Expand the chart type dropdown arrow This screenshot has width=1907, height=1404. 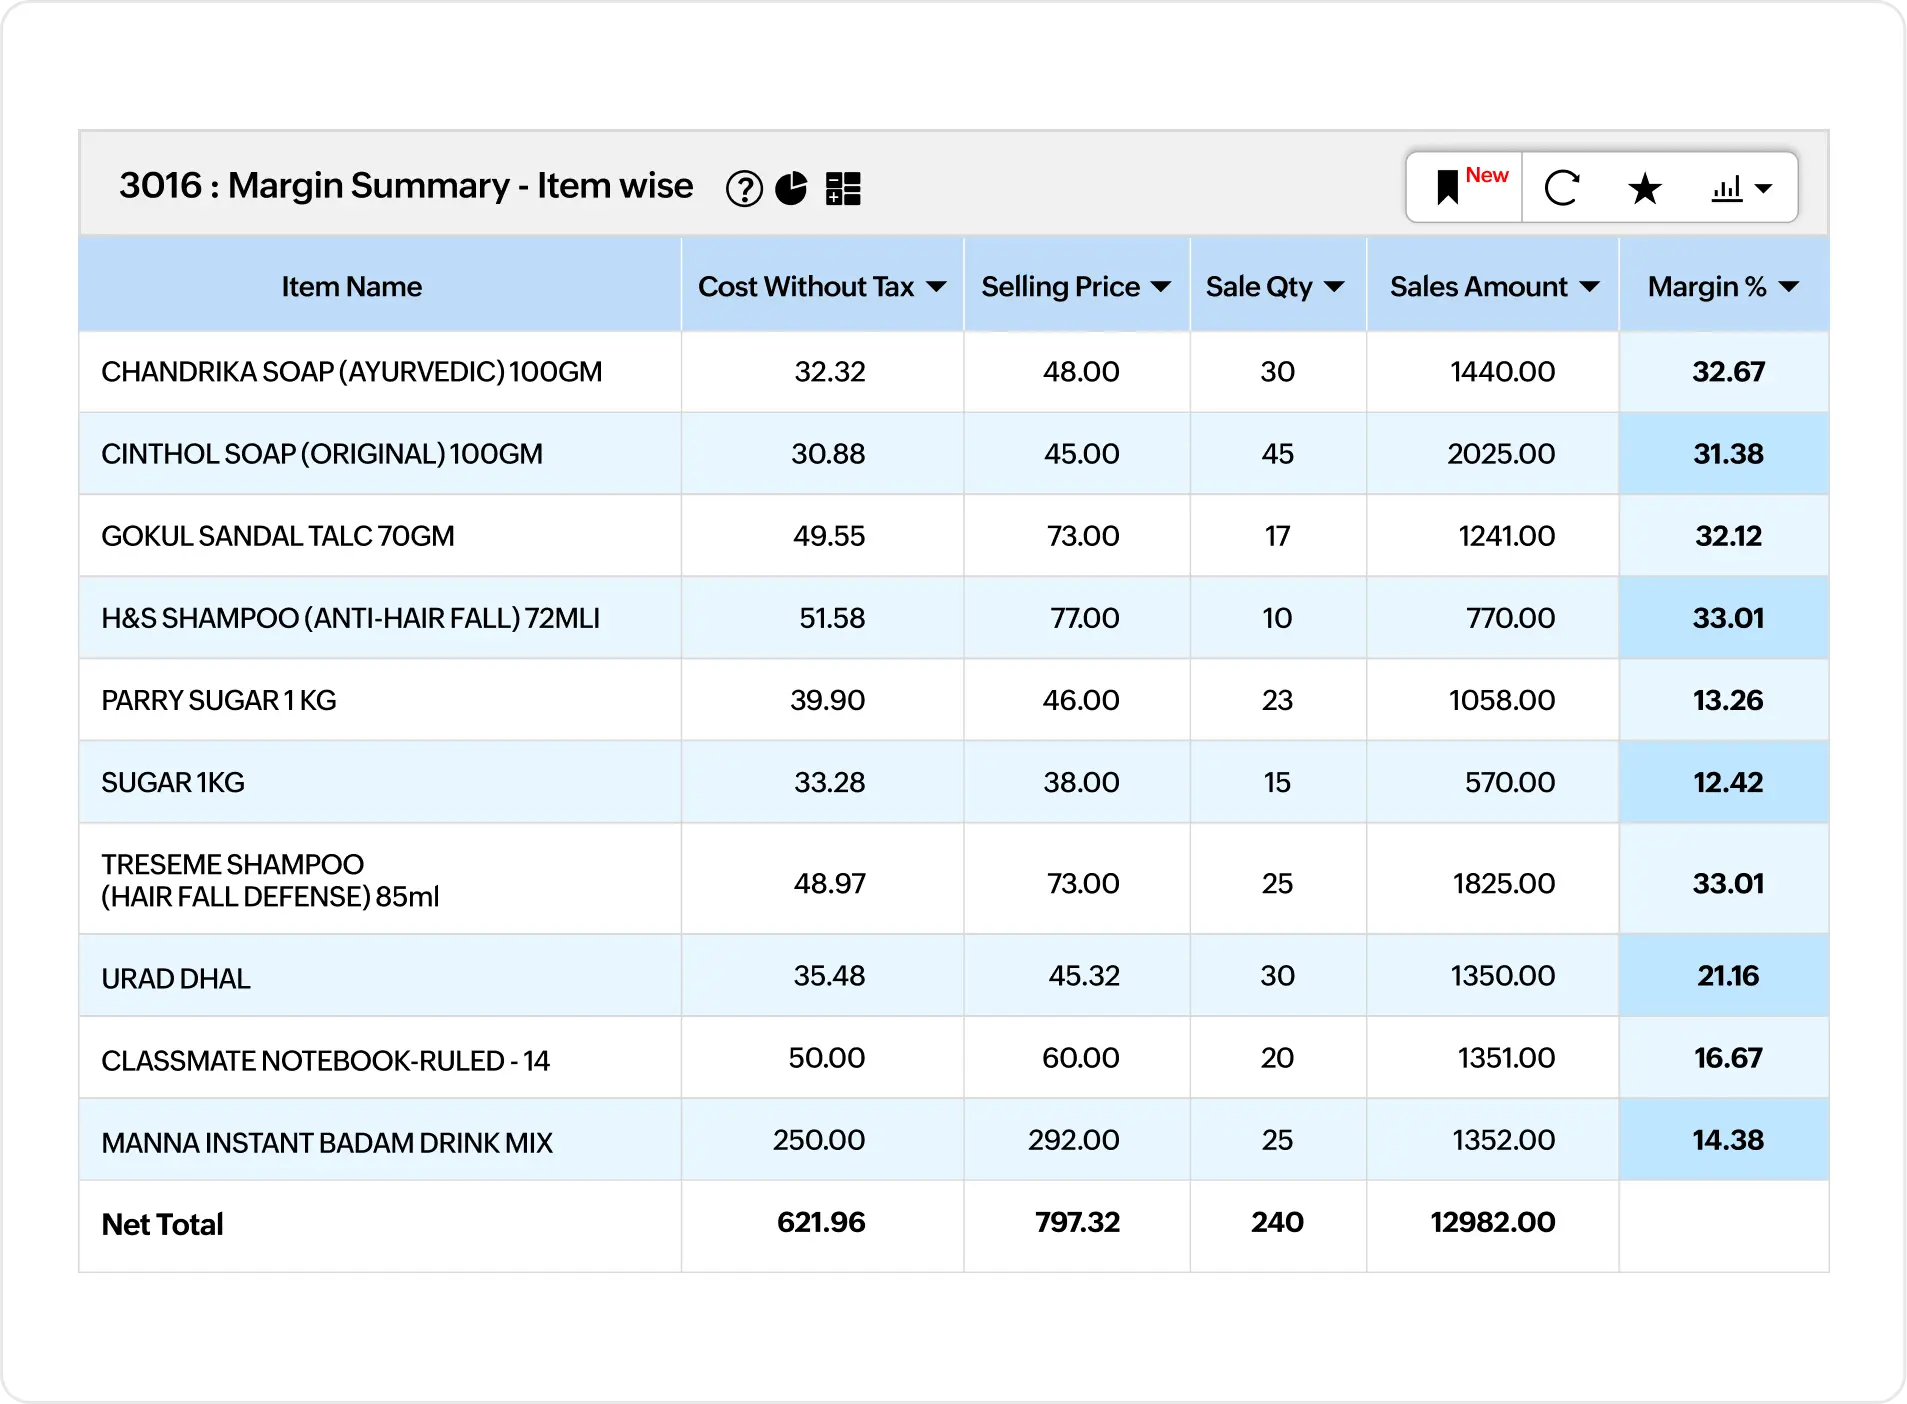tap(1763, 189)
